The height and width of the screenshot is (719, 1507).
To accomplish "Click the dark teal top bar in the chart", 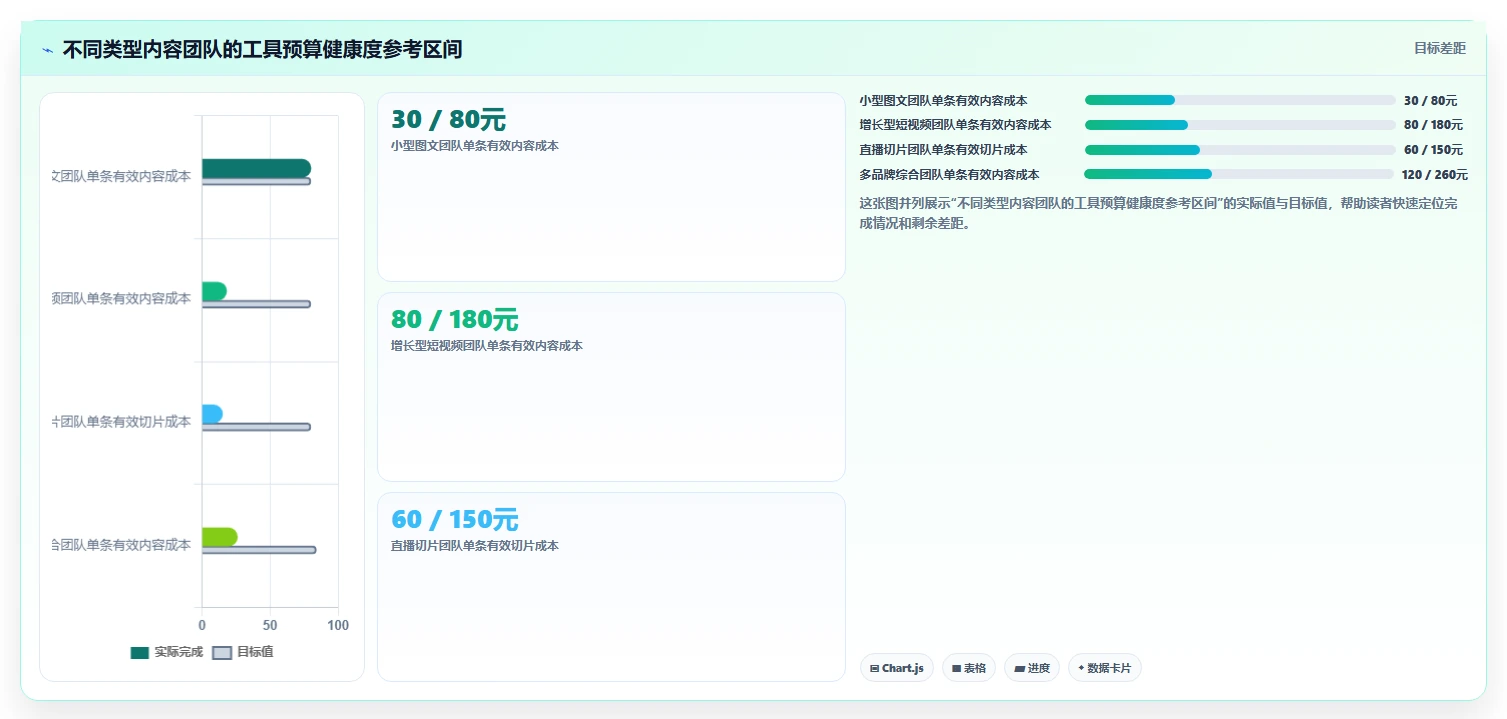I will [256, 168].
